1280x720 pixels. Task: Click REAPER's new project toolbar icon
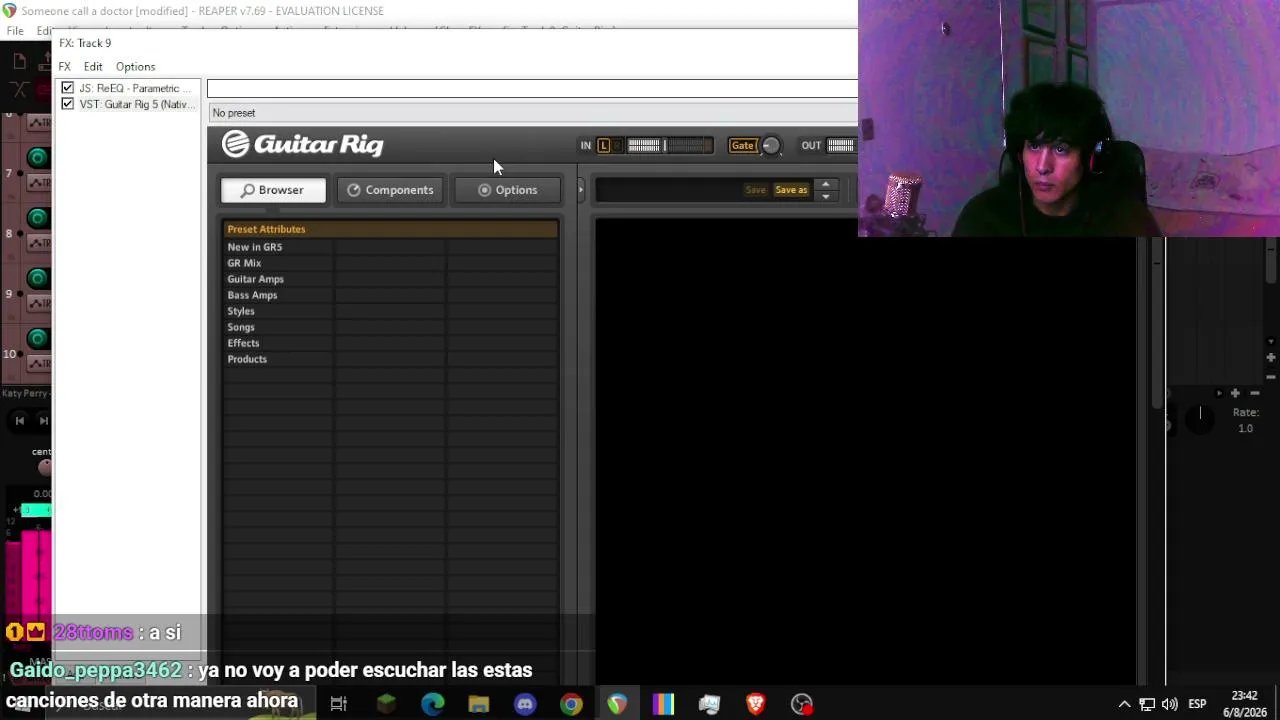point(20,62)
